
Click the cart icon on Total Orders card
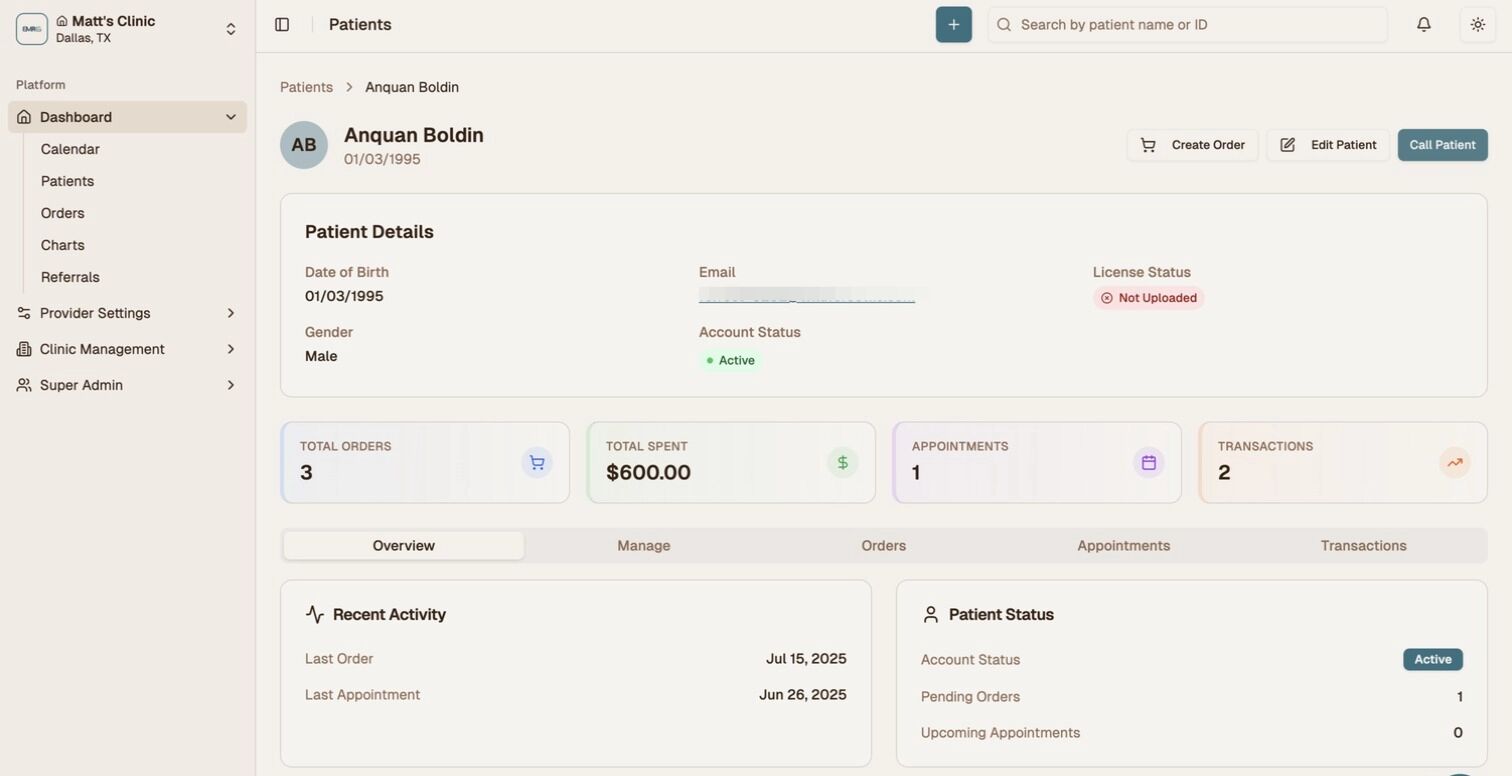coord(536,462)
